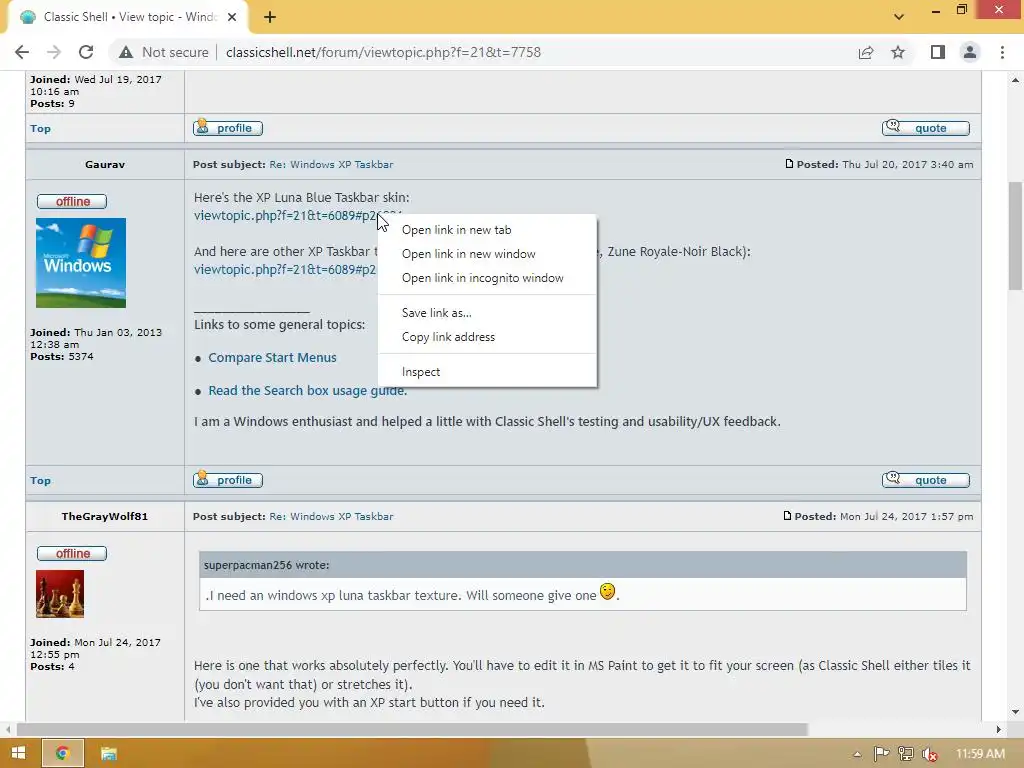The image size is (1024, 768).
Task: Click the 11:59 AM taskbar clock
Action: 980,754
